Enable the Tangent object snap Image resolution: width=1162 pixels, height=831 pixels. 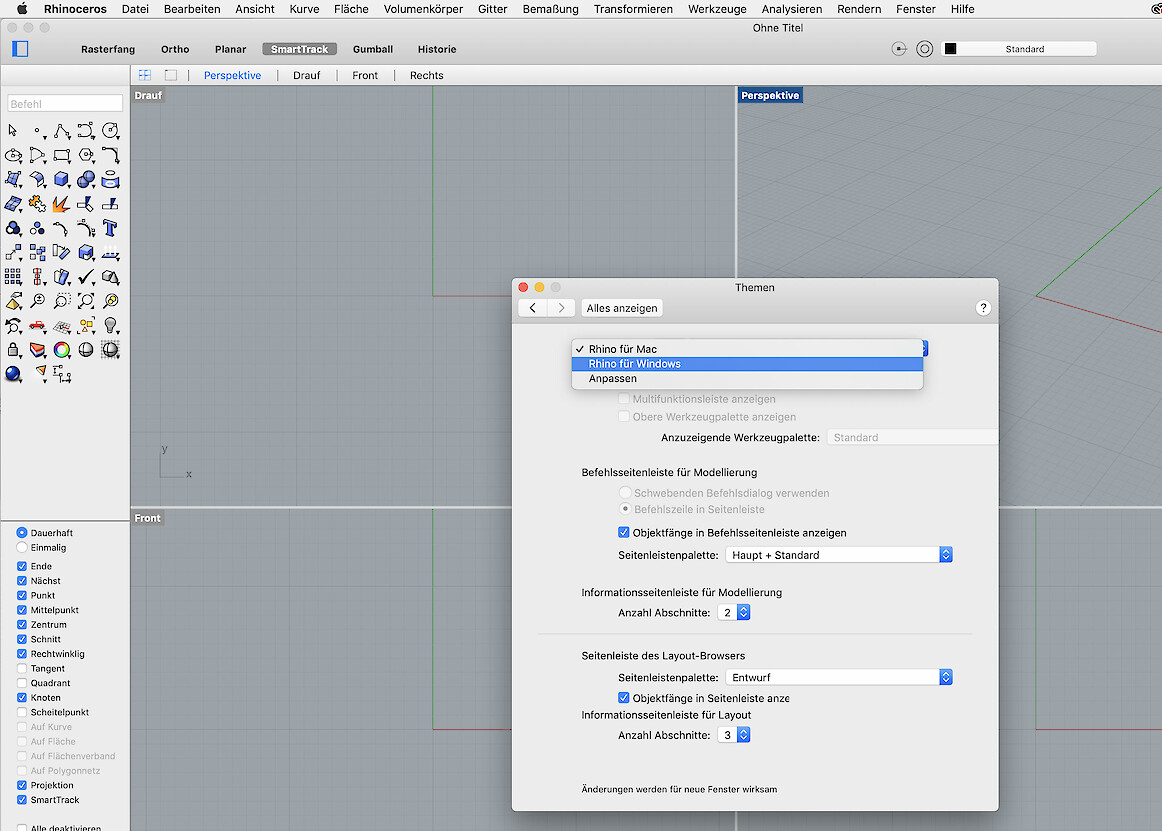(21, 669)
